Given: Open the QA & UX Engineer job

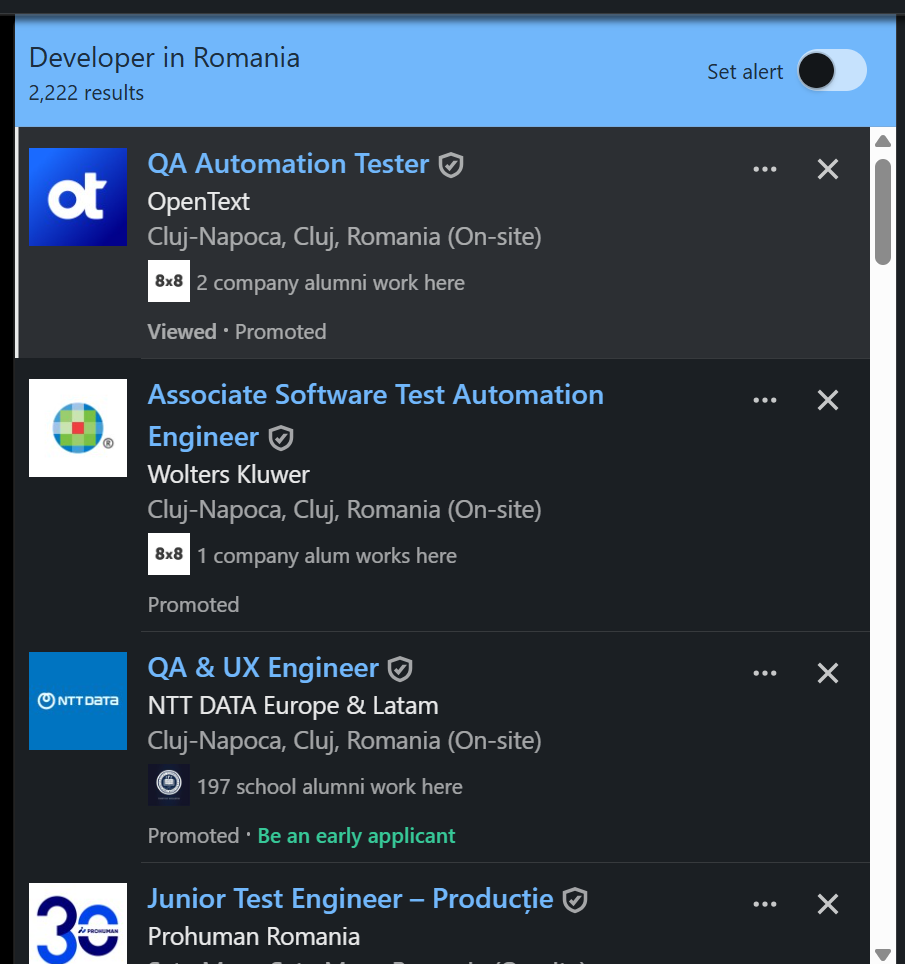Looking at the screenshot, I should [263, 668].
